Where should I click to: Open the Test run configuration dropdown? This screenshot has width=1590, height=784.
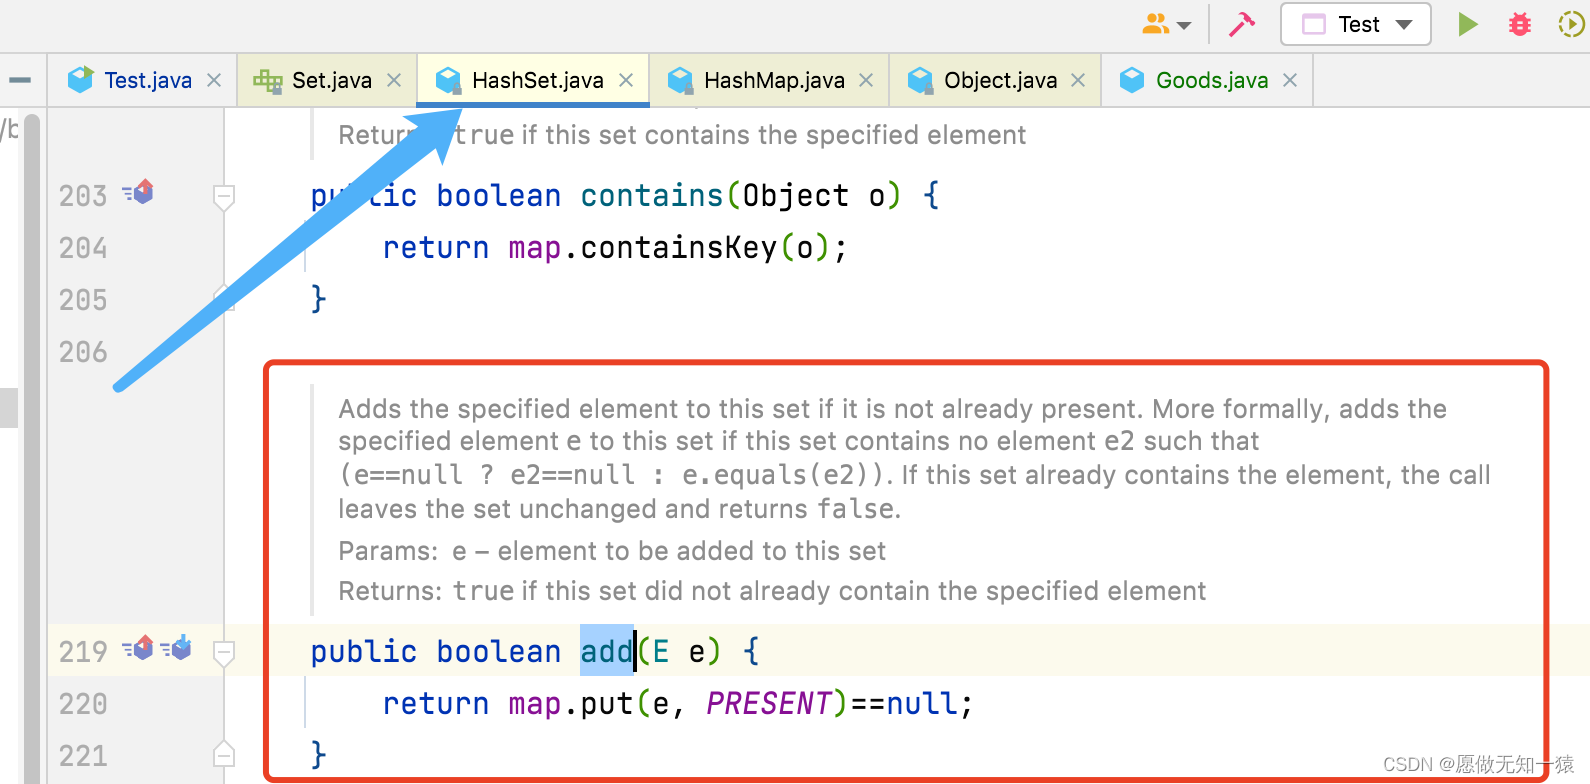(x=1356, y=24)
